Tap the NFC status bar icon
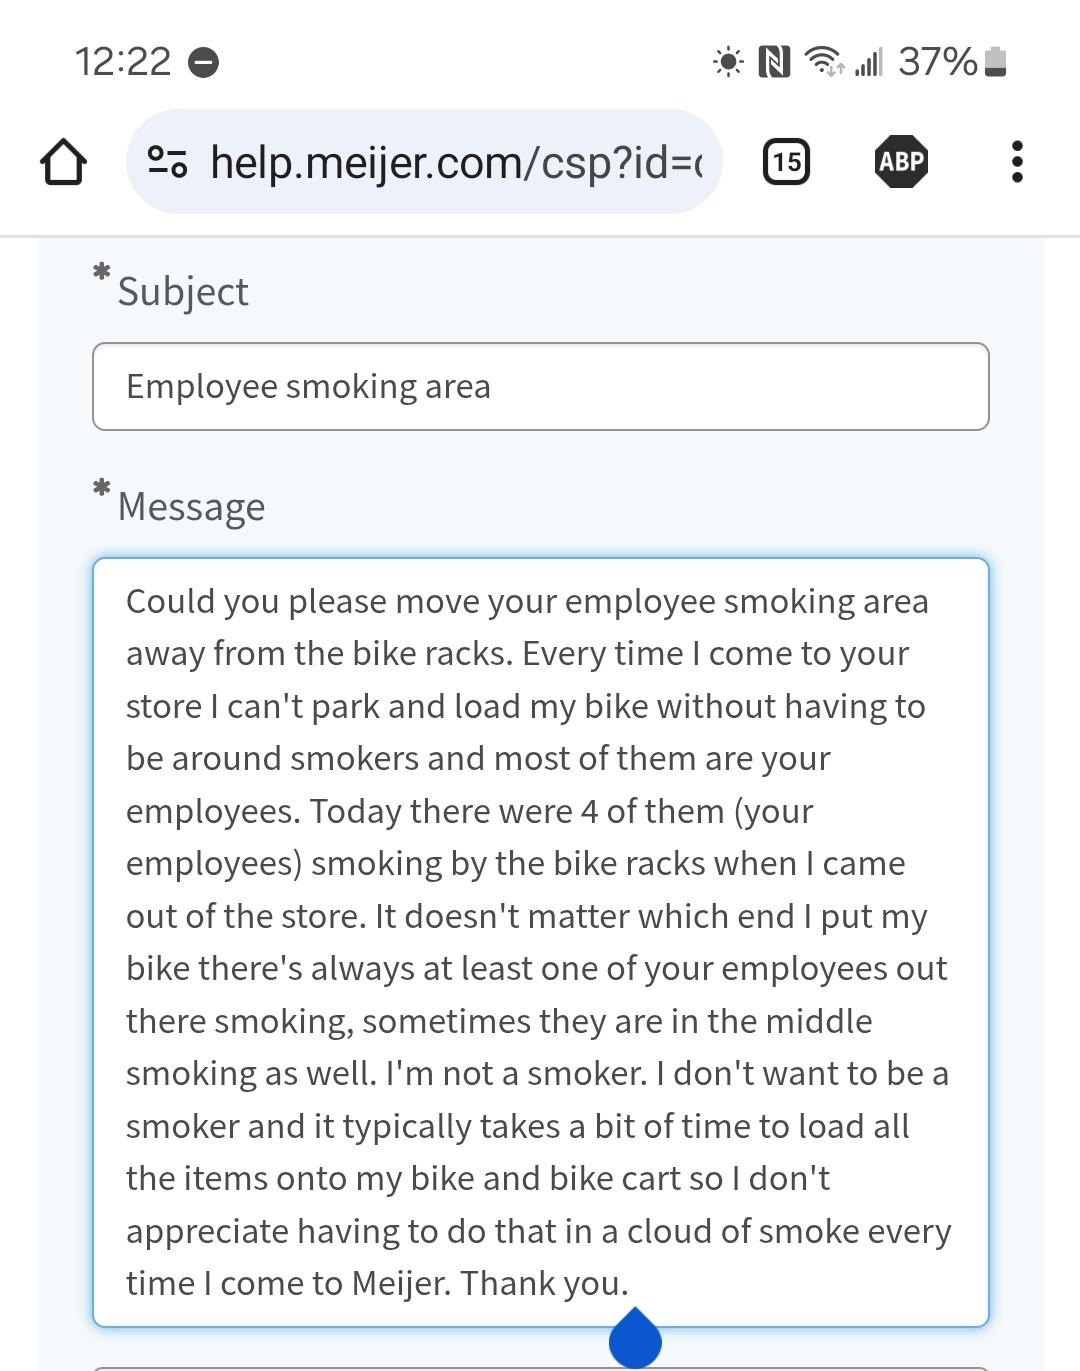Image resolution: width=1080 pixels, height=1371 pixels. pos(774,63)
